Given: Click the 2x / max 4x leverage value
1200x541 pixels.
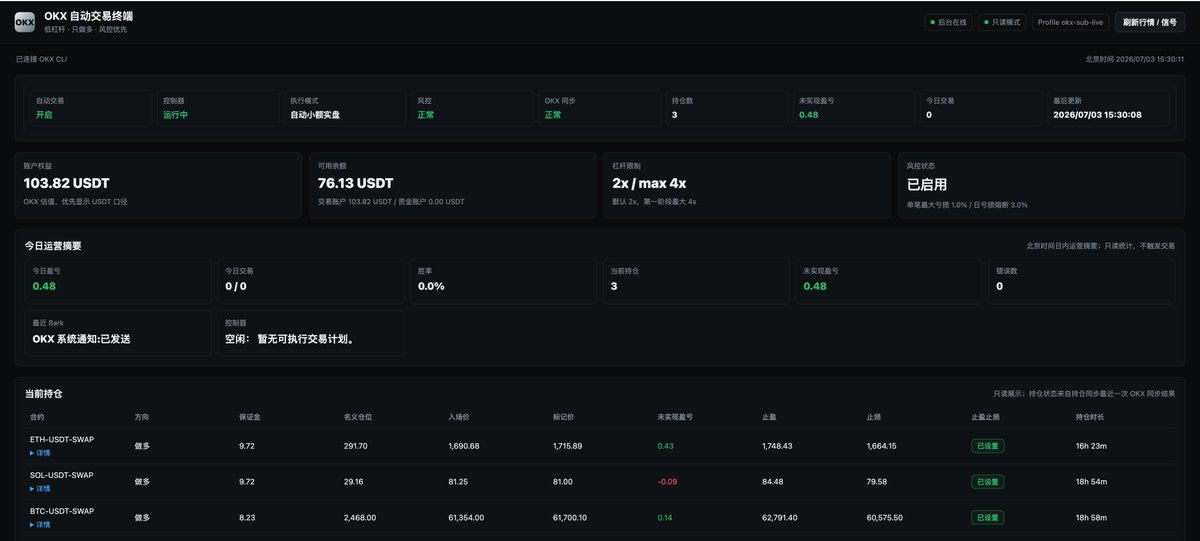Looking at the screenshot, I should pyautogui.click(x=649, y=183).
